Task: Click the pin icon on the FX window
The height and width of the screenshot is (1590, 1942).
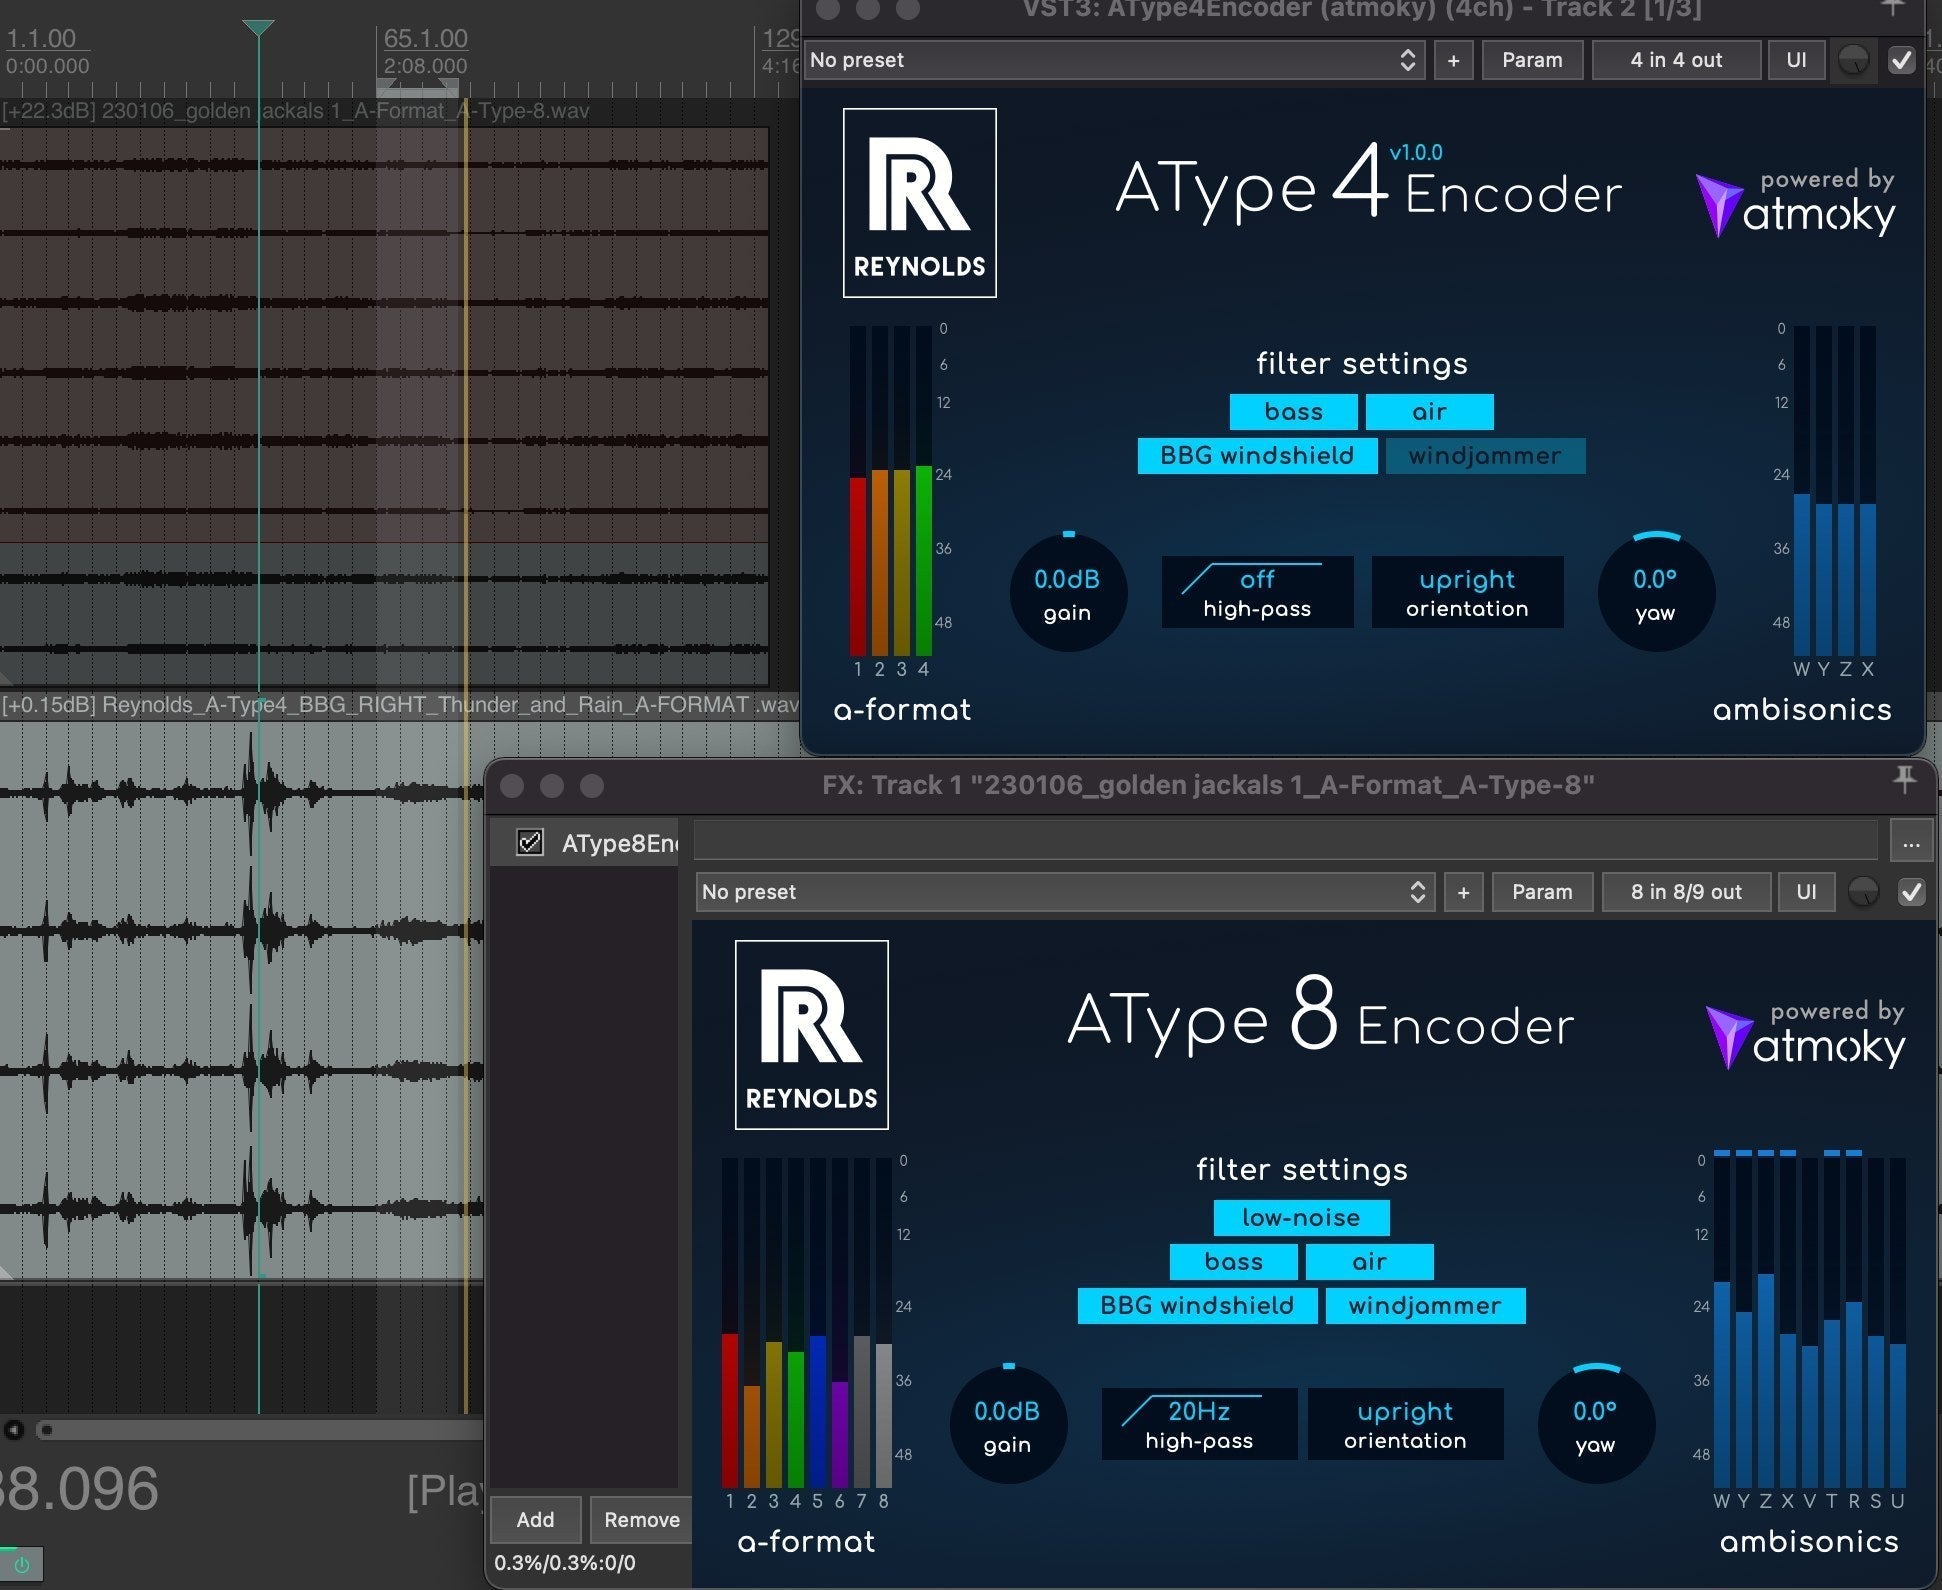Action: click(x=1904, y=779)
